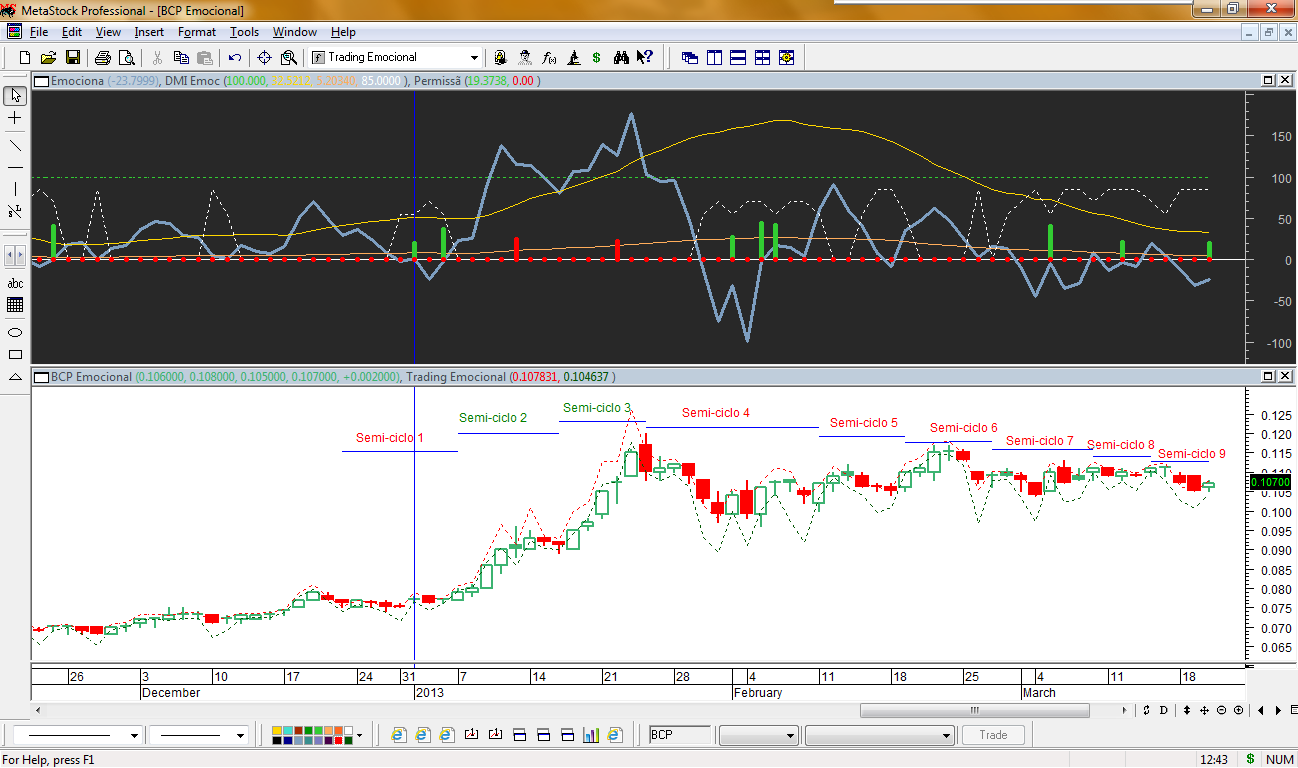This screenshot has height=768, width=1298.
Task: Stack windows horizontally icon
Action: pos(738,57)
